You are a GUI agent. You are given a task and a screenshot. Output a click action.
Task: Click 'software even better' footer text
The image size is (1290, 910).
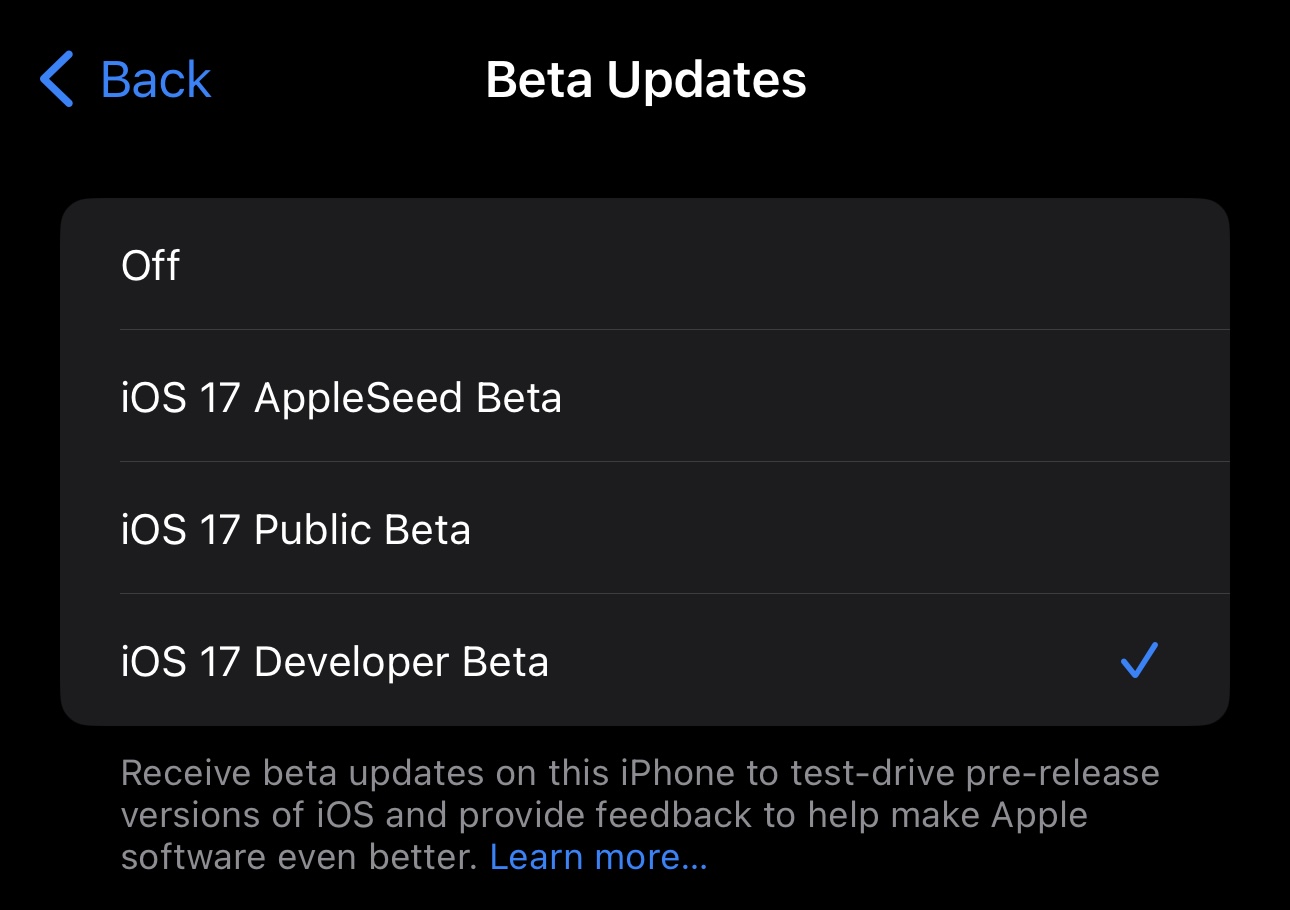(300, 857)
